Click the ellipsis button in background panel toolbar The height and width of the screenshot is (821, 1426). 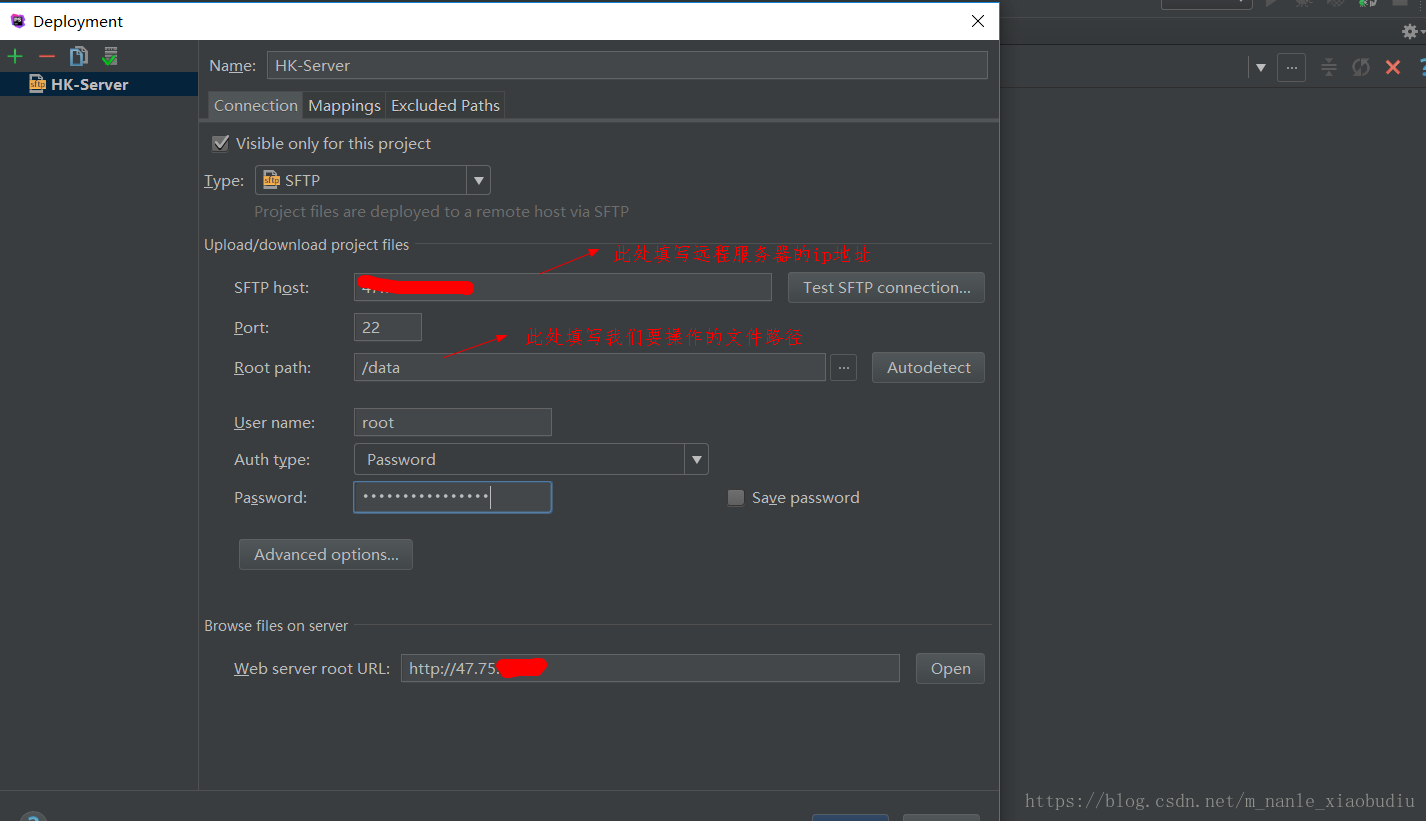tap(1291, 67)
